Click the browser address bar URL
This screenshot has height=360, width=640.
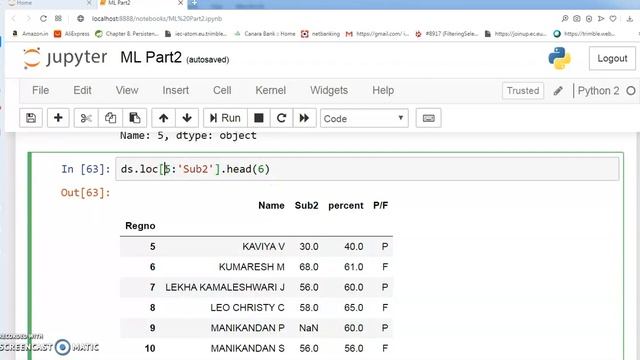point(157,19)
